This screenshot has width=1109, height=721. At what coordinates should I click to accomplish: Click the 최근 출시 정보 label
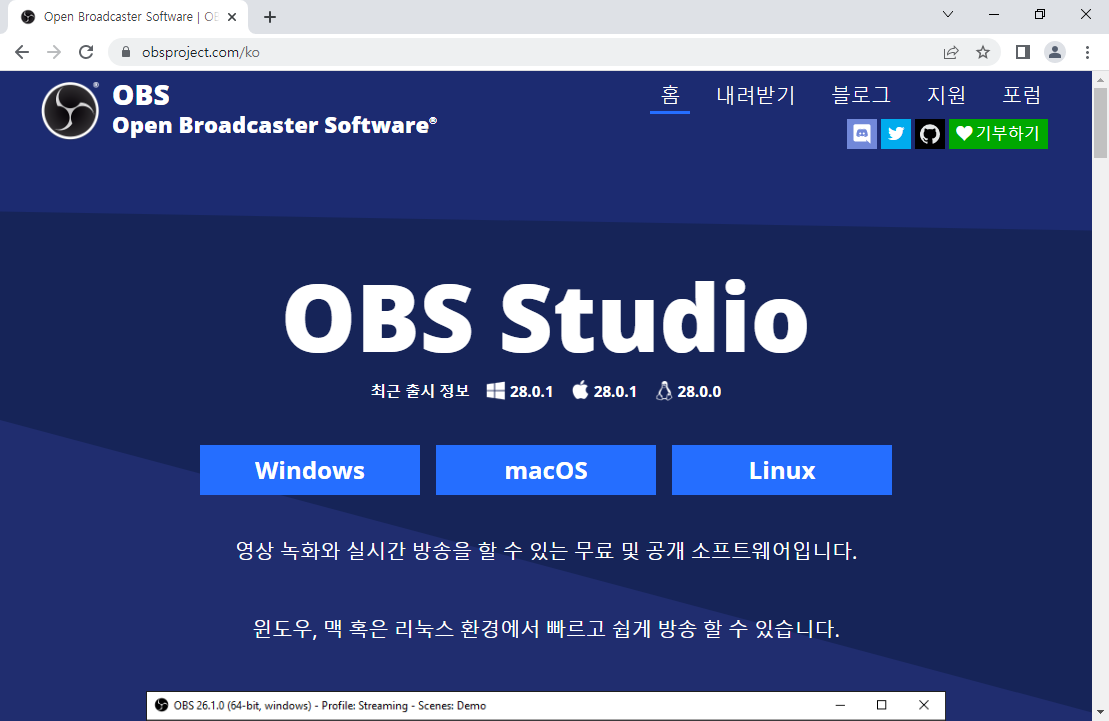420,391
